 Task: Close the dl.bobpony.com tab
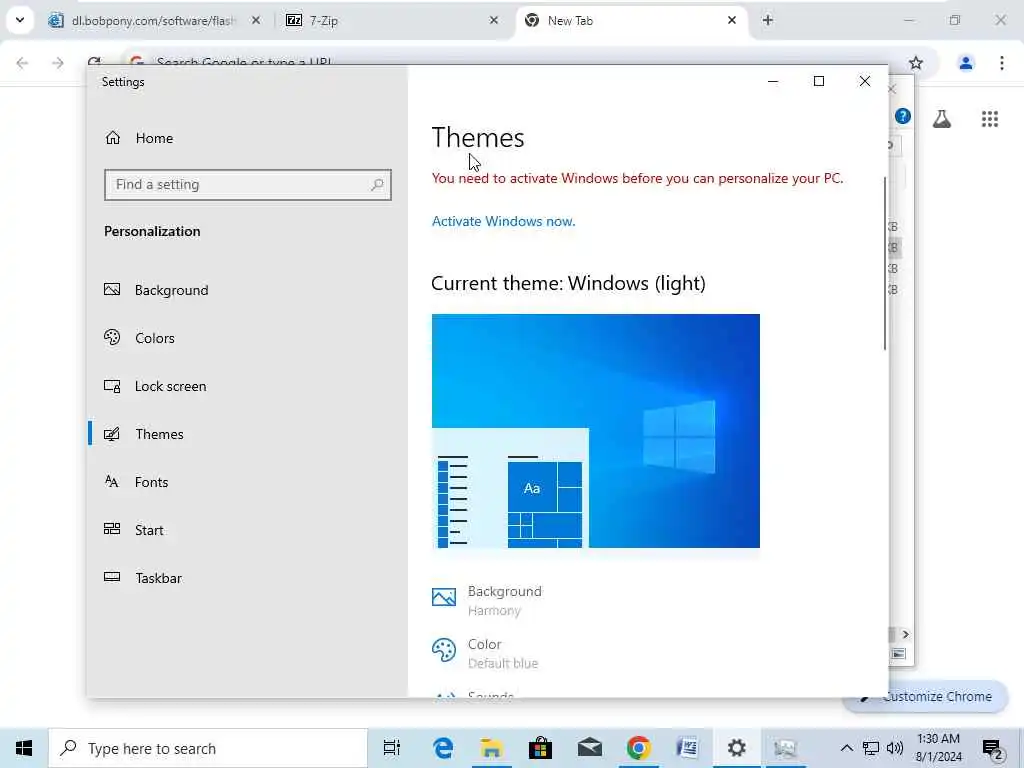coord(256,20)
